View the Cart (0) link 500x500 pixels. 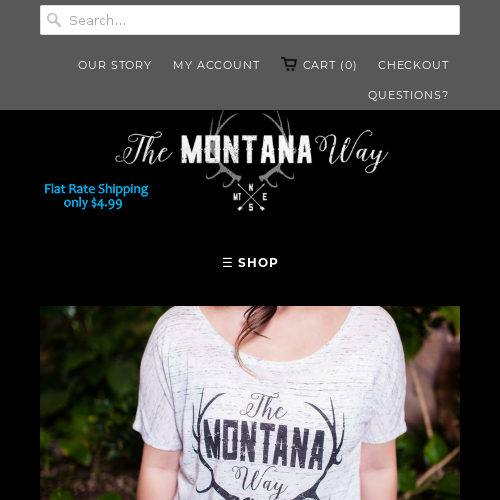[330, 65]
